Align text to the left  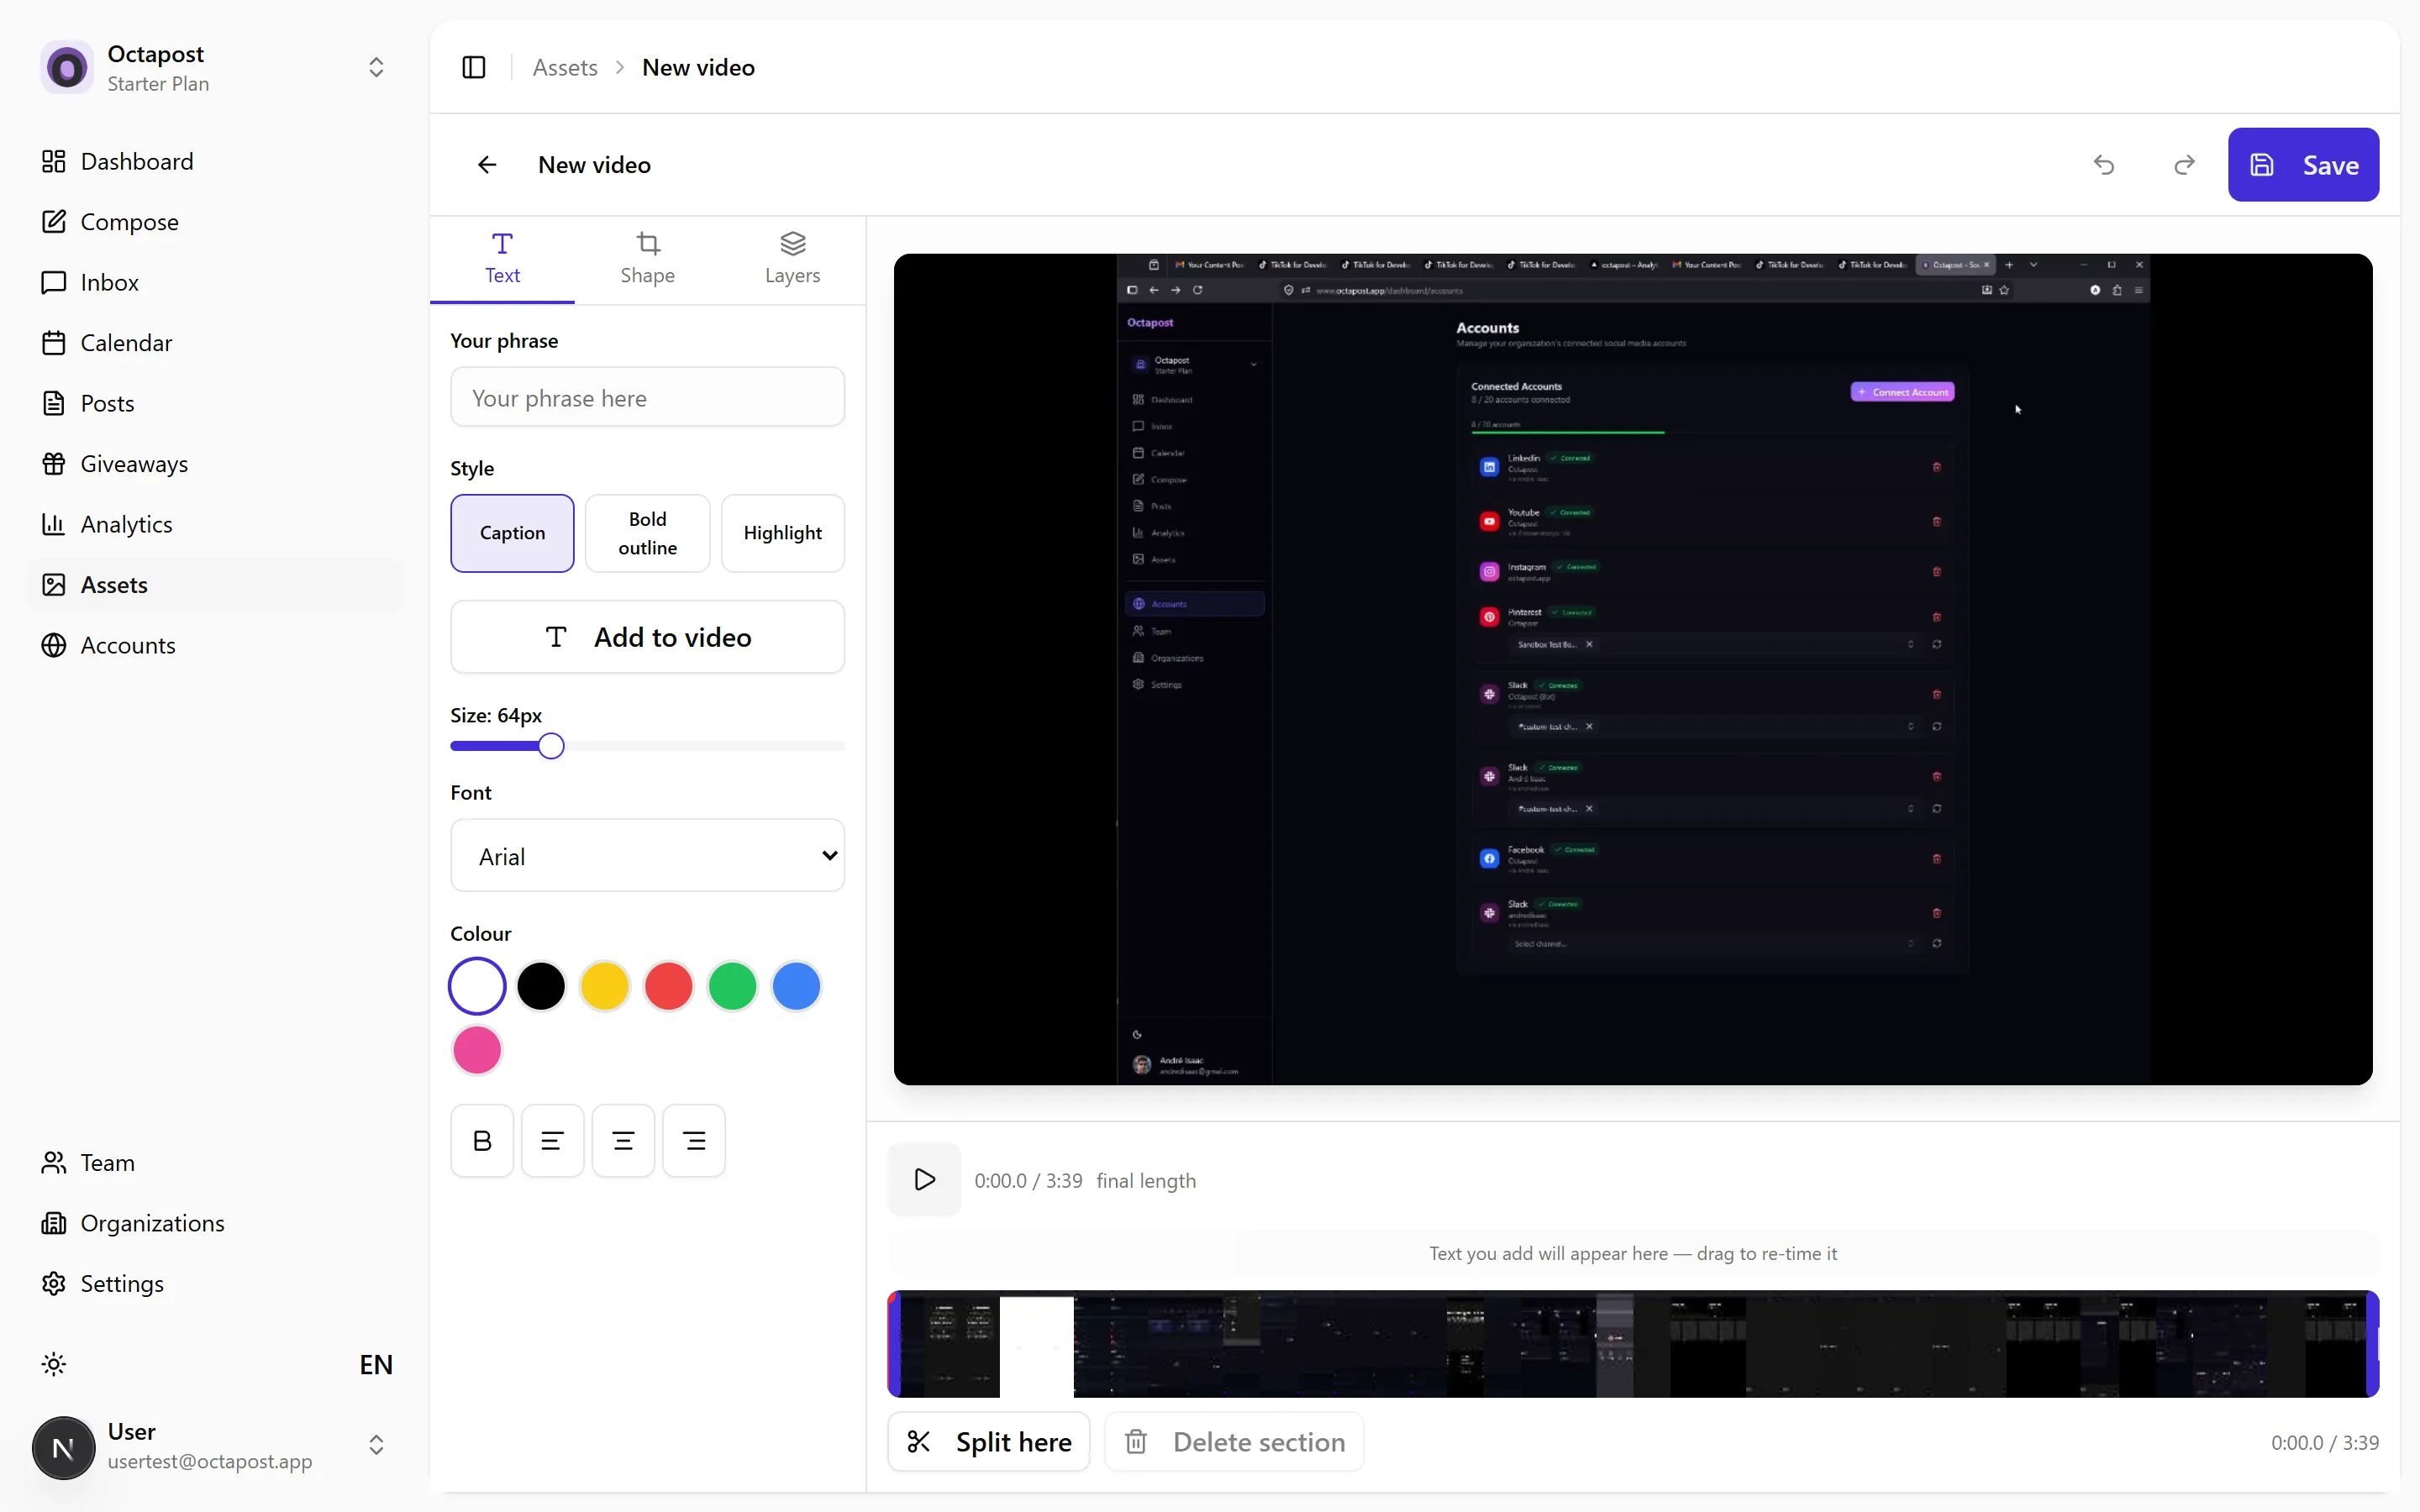[552, 1140]
